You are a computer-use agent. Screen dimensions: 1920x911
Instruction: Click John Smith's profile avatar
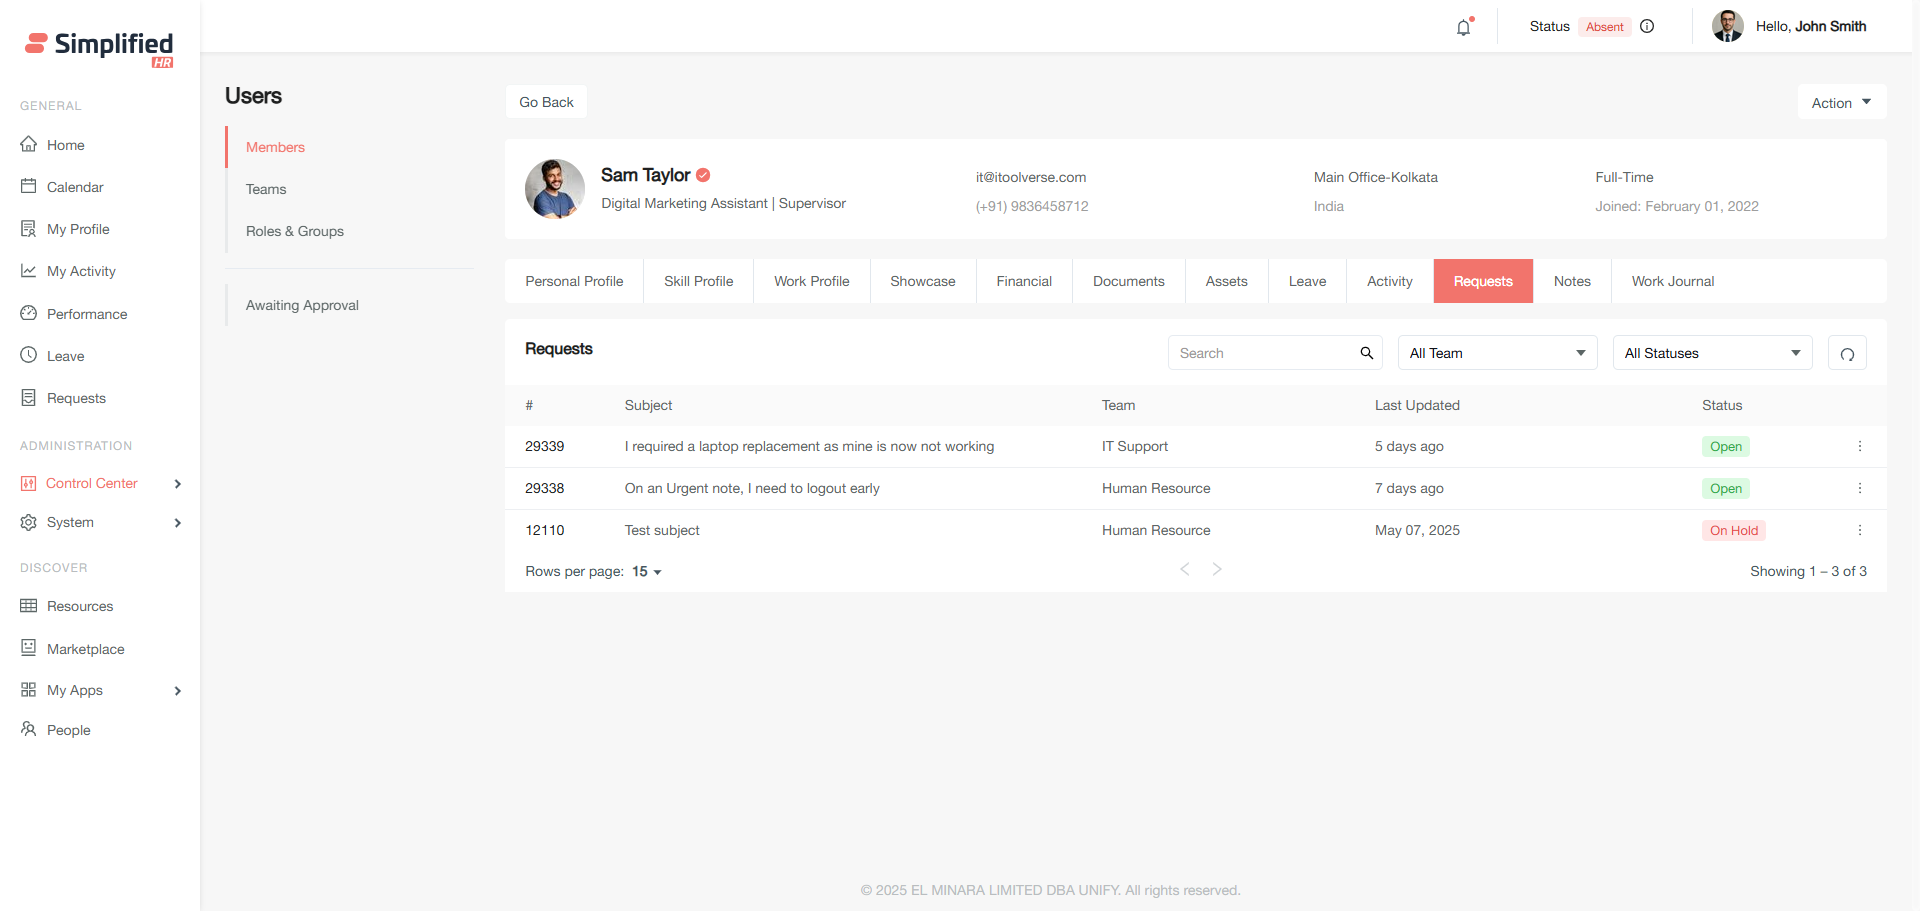click(x=1727, y=27)
